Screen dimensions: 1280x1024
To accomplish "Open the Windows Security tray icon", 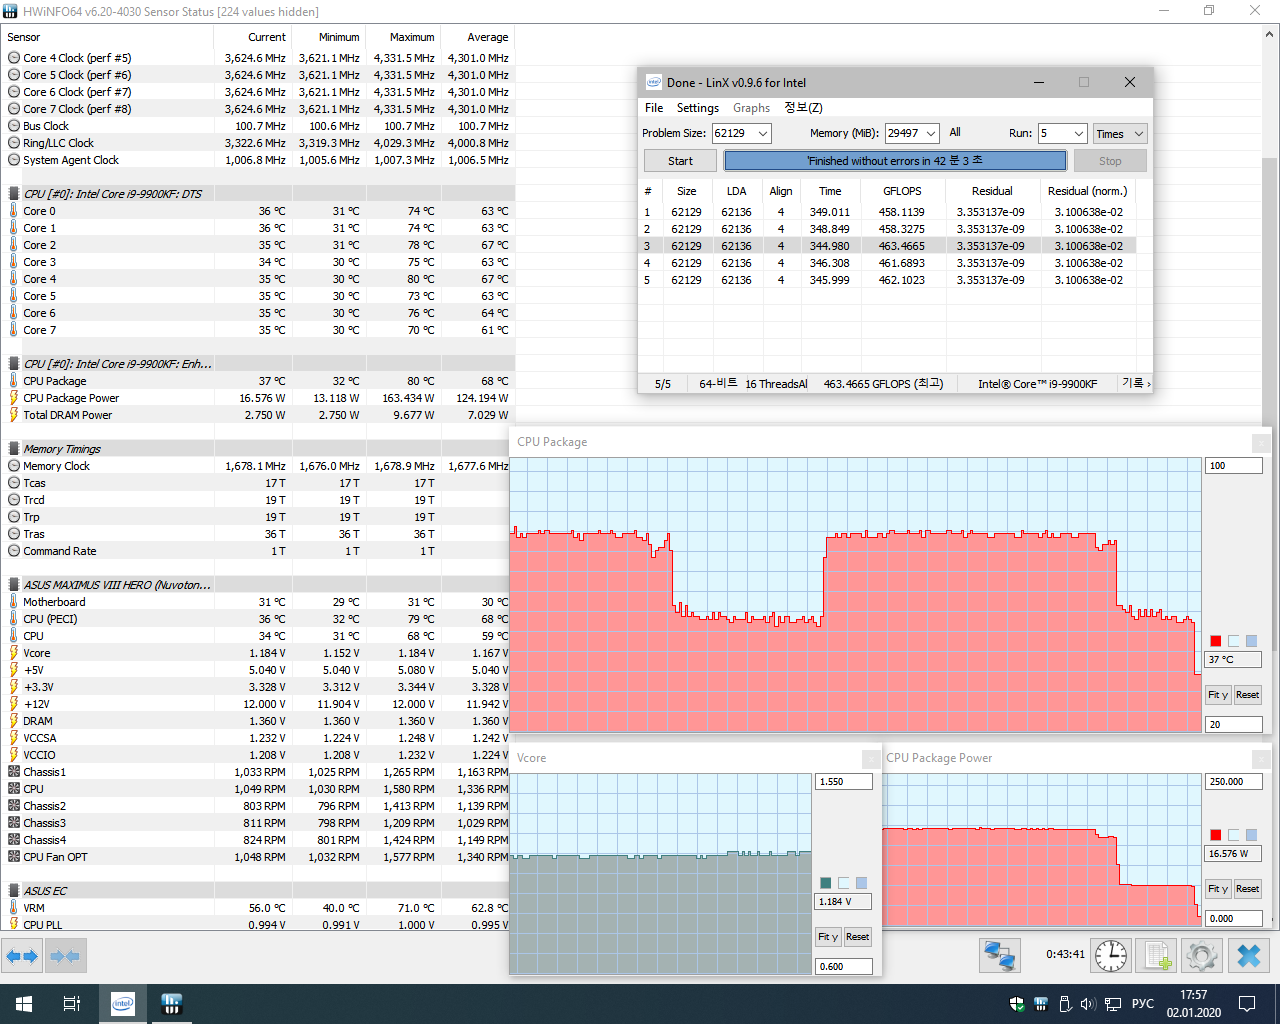I will click(x=1017, y=1004).
